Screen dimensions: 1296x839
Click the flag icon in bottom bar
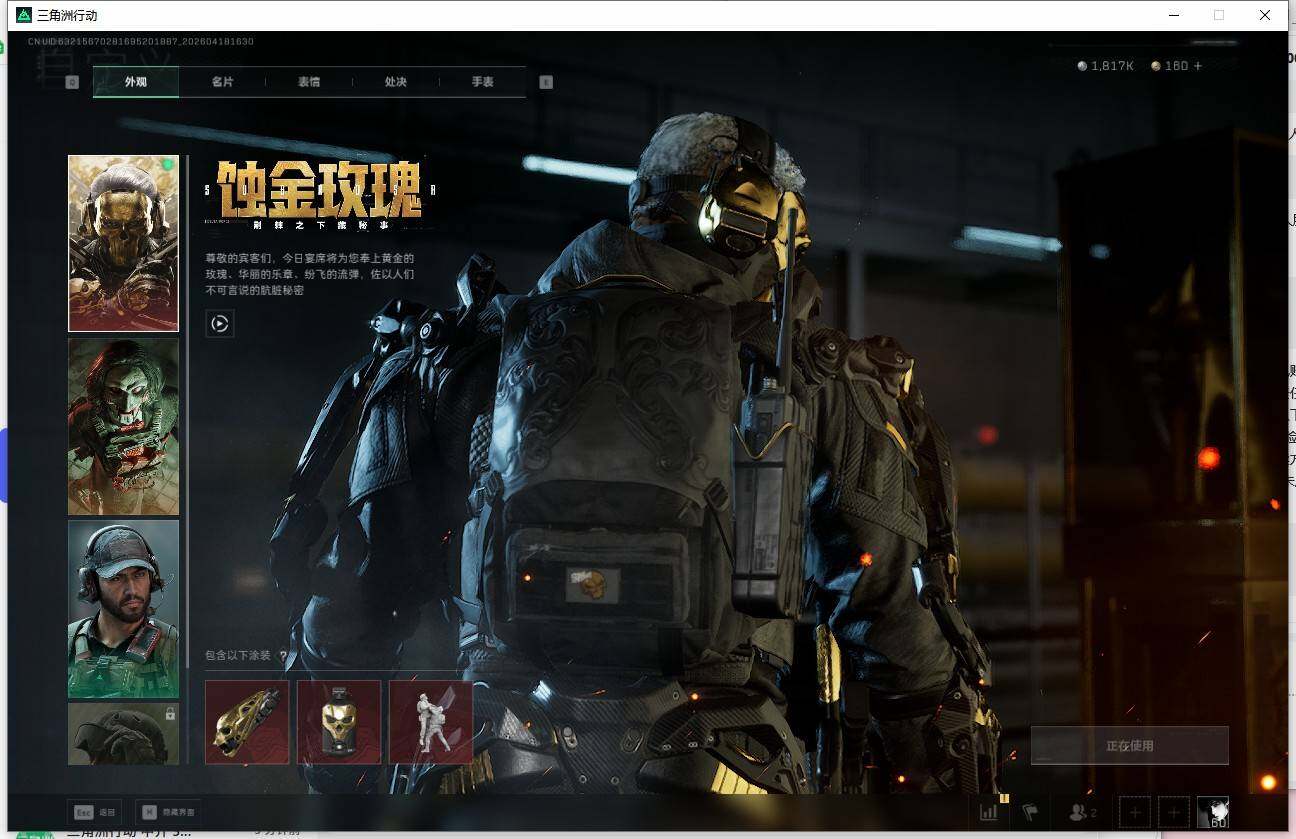click(1030, 813)
